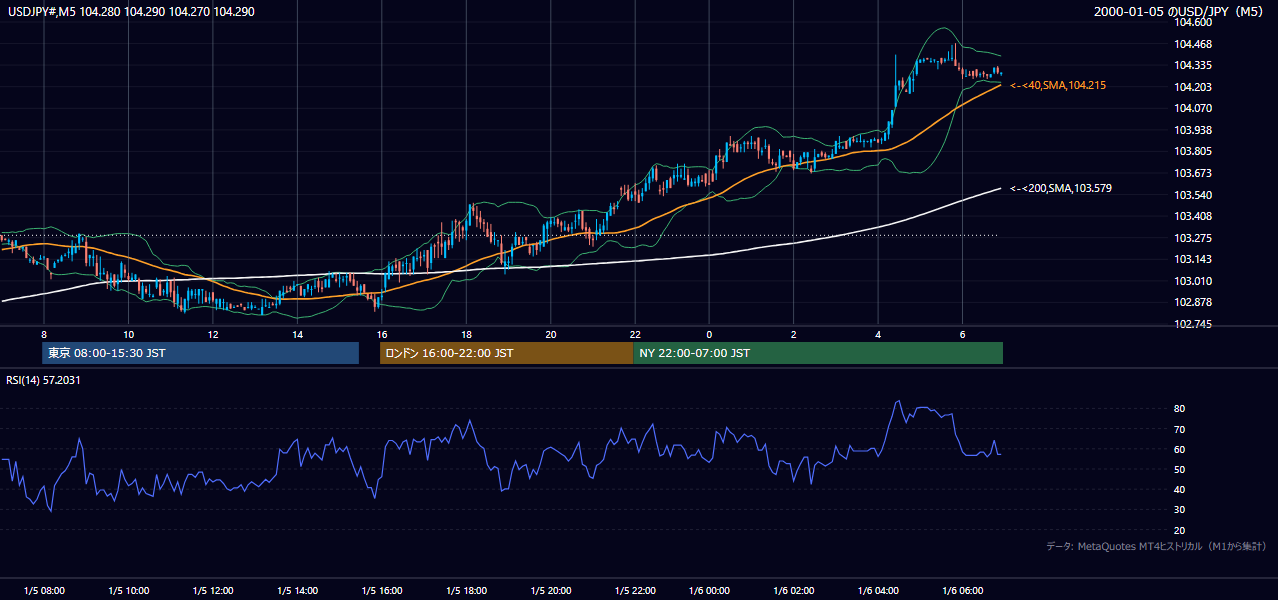Image resolution: width=1278 pixels, height=600 pixels.
Task: Click price level 104.203 on price axis
Action: click(1195, 87)
